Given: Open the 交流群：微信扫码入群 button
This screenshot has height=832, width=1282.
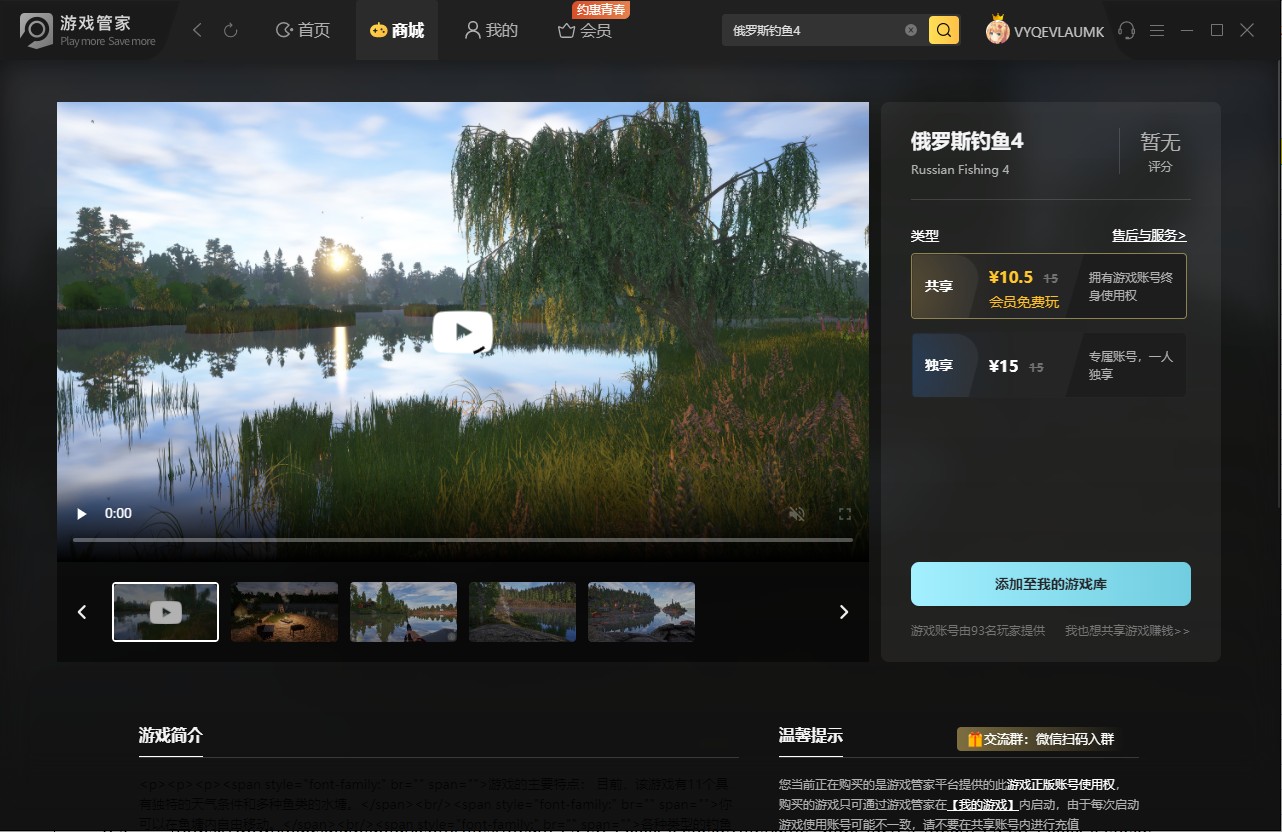Looking at the screenshot, I should [x=1039, y=739].
